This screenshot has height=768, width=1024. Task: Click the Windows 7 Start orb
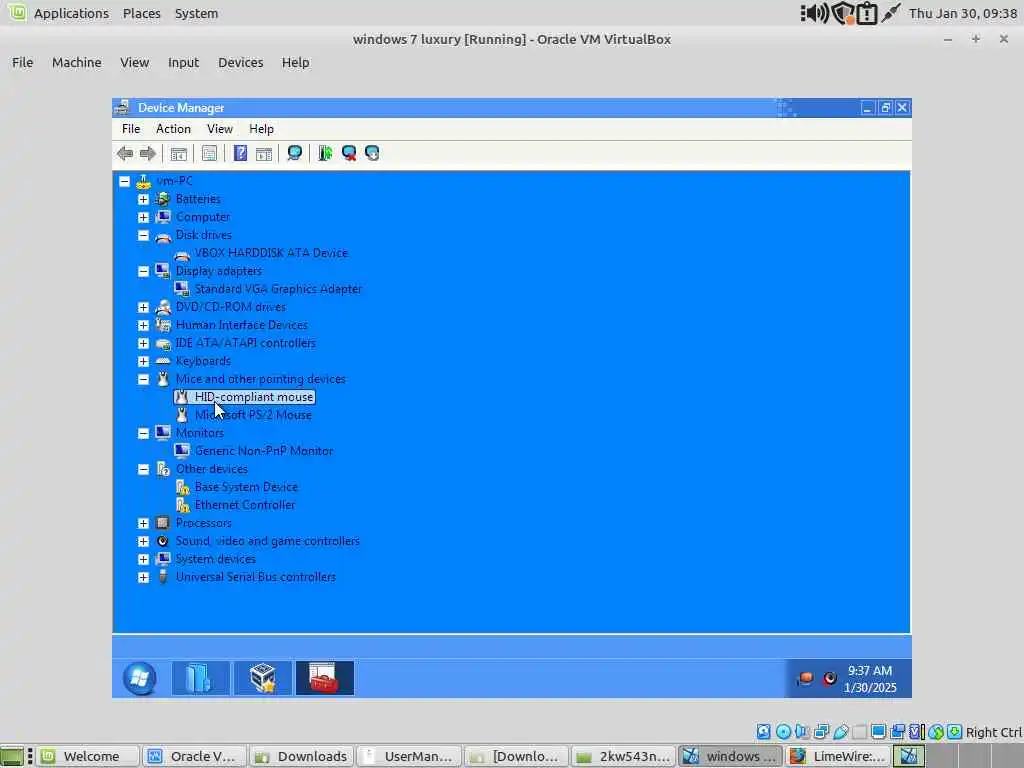pos(140,678)
